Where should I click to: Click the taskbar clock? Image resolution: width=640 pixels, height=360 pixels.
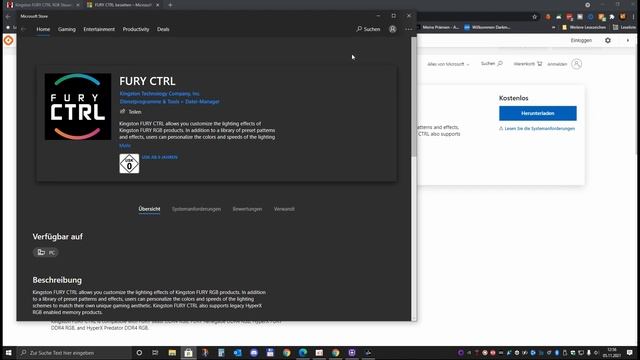click(611, 353)
